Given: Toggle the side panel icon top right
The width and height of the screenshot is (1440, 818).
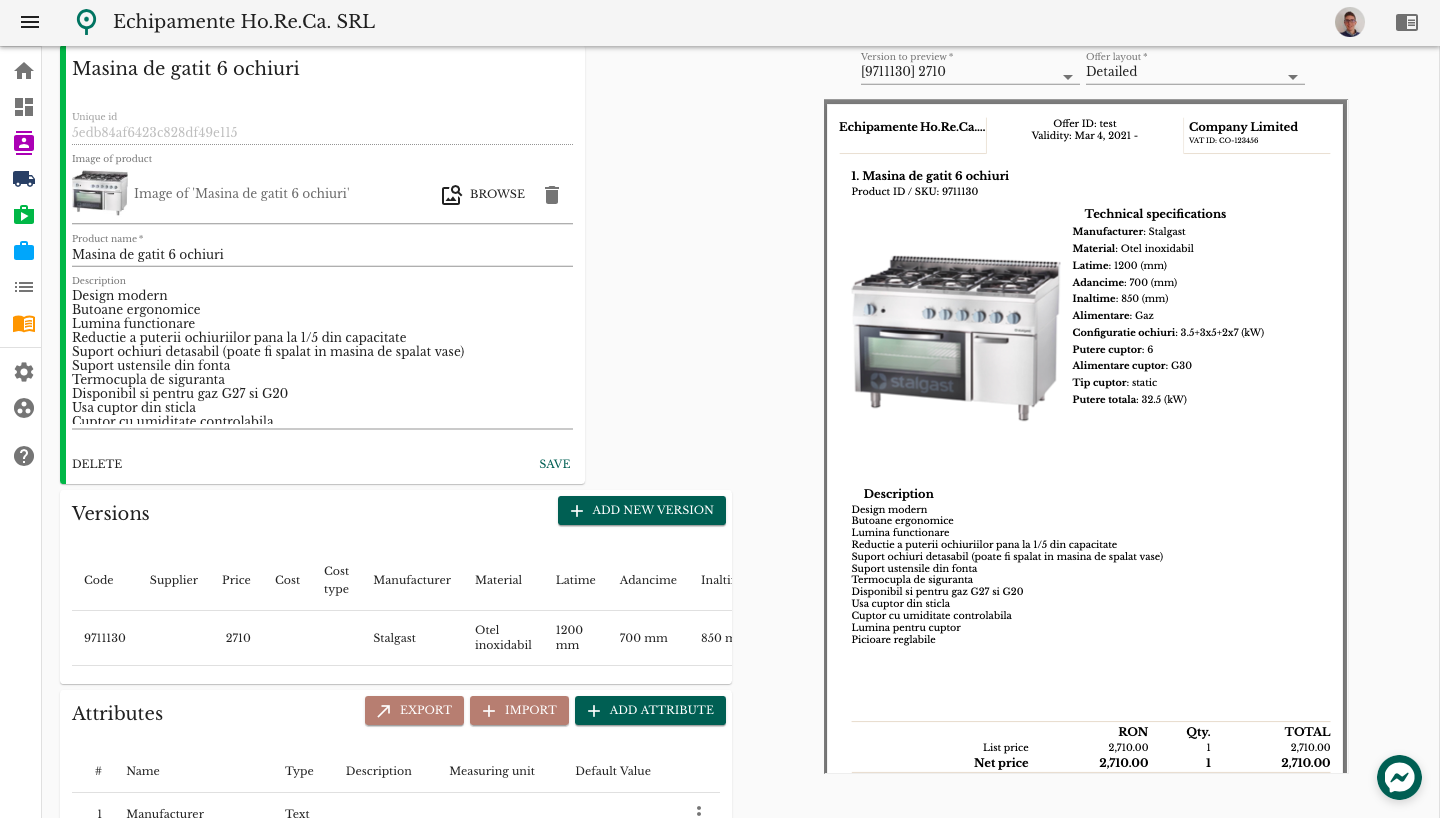Looking at the screenshot, I should [x=1407, y=22].
